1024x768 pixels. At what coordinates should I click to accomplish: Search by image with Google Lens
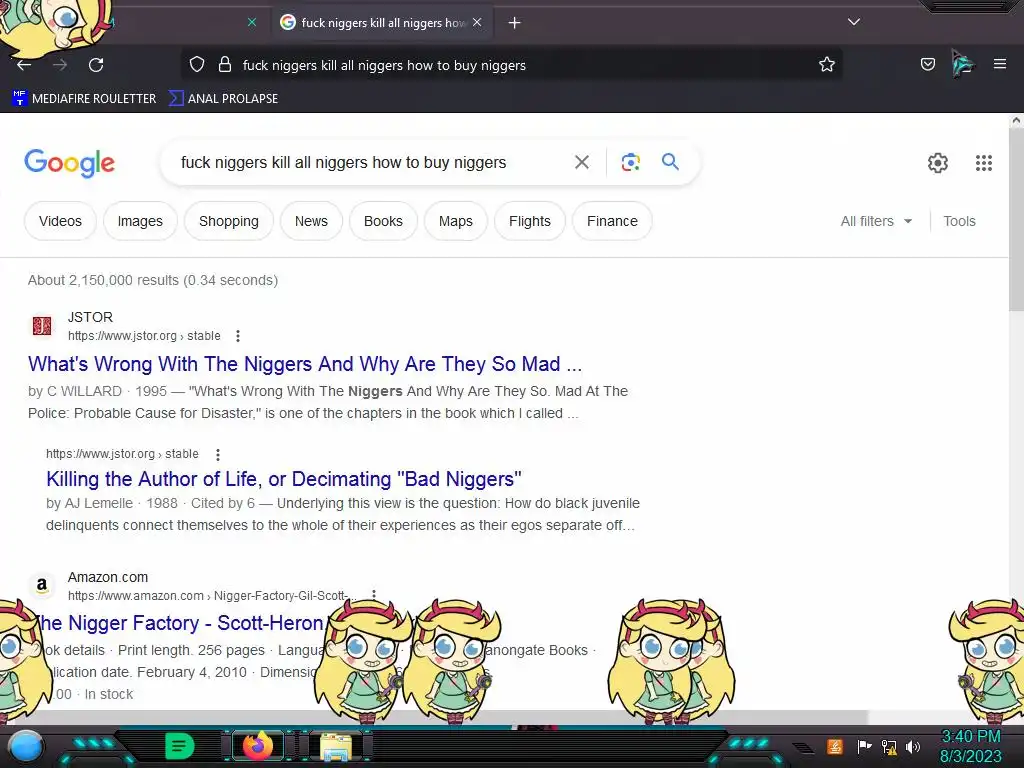pos(630,162)
